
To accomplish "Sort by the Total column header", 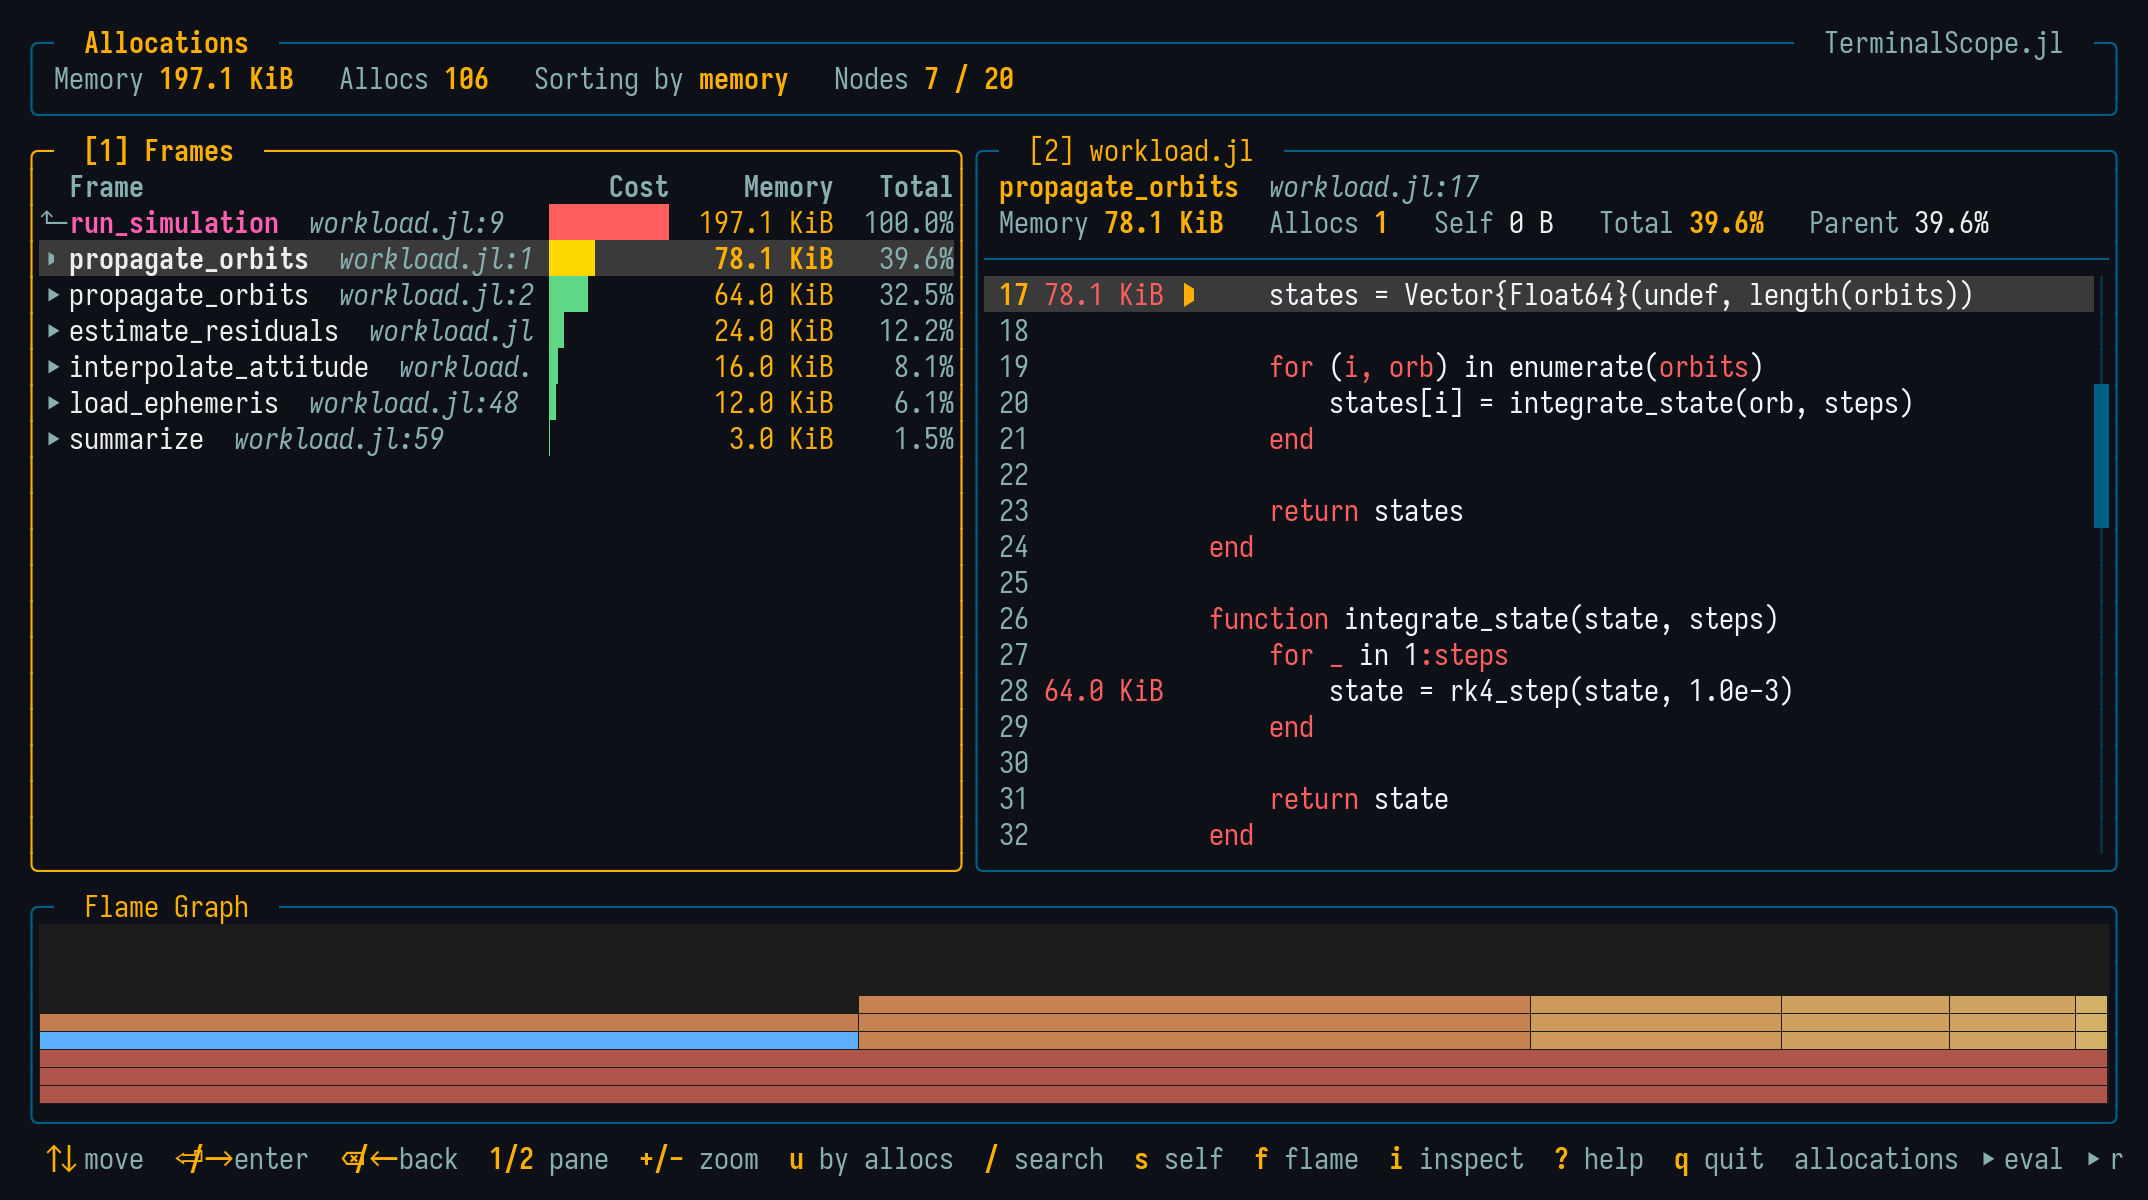I will pyautogui.click(x=915, y=187).
